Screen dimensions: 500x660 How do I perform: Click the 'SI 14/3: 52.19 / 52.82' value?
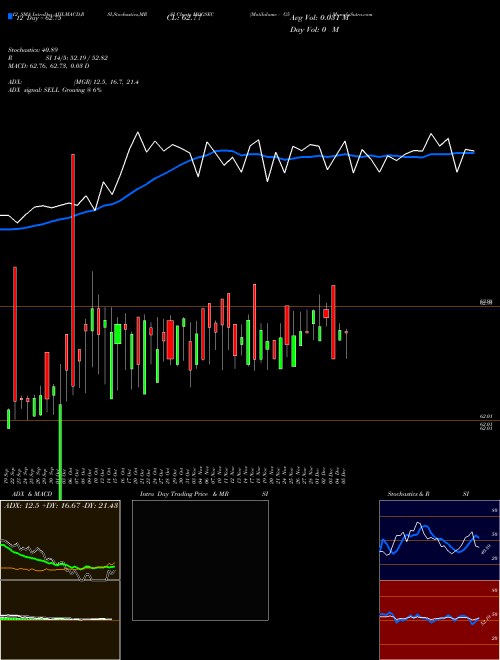click(77, 58)
